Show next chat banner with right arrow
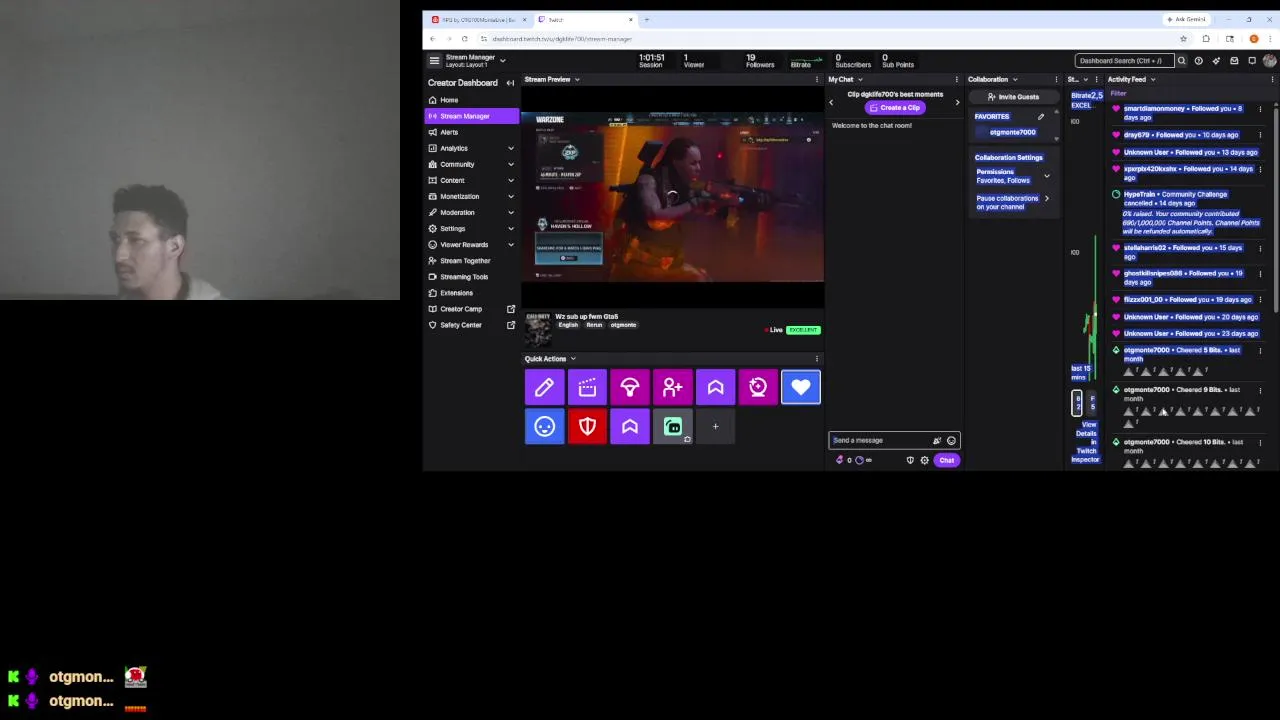Image resolution: width=1280 pixels, height=720 pixels. click(957, 102)
